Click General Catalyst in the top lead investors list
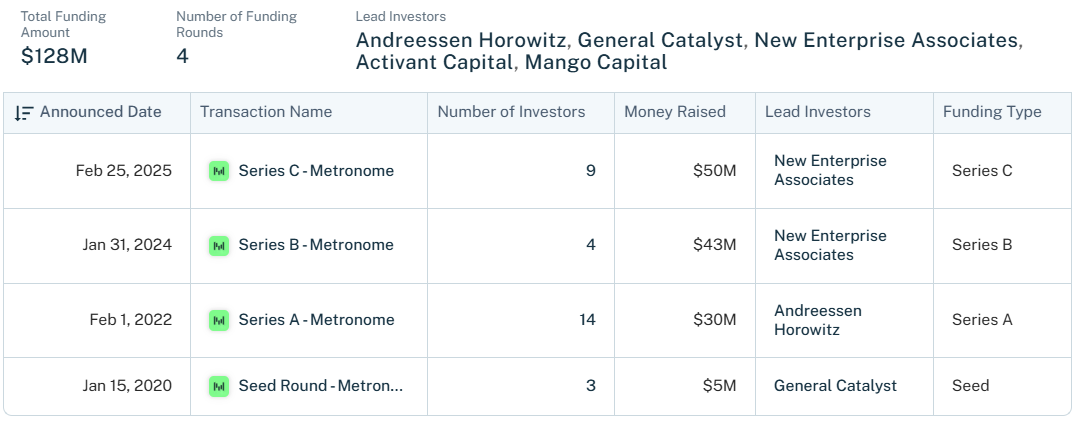The width and height of the screenshot is (1078, 426). (x=661, y=41)
